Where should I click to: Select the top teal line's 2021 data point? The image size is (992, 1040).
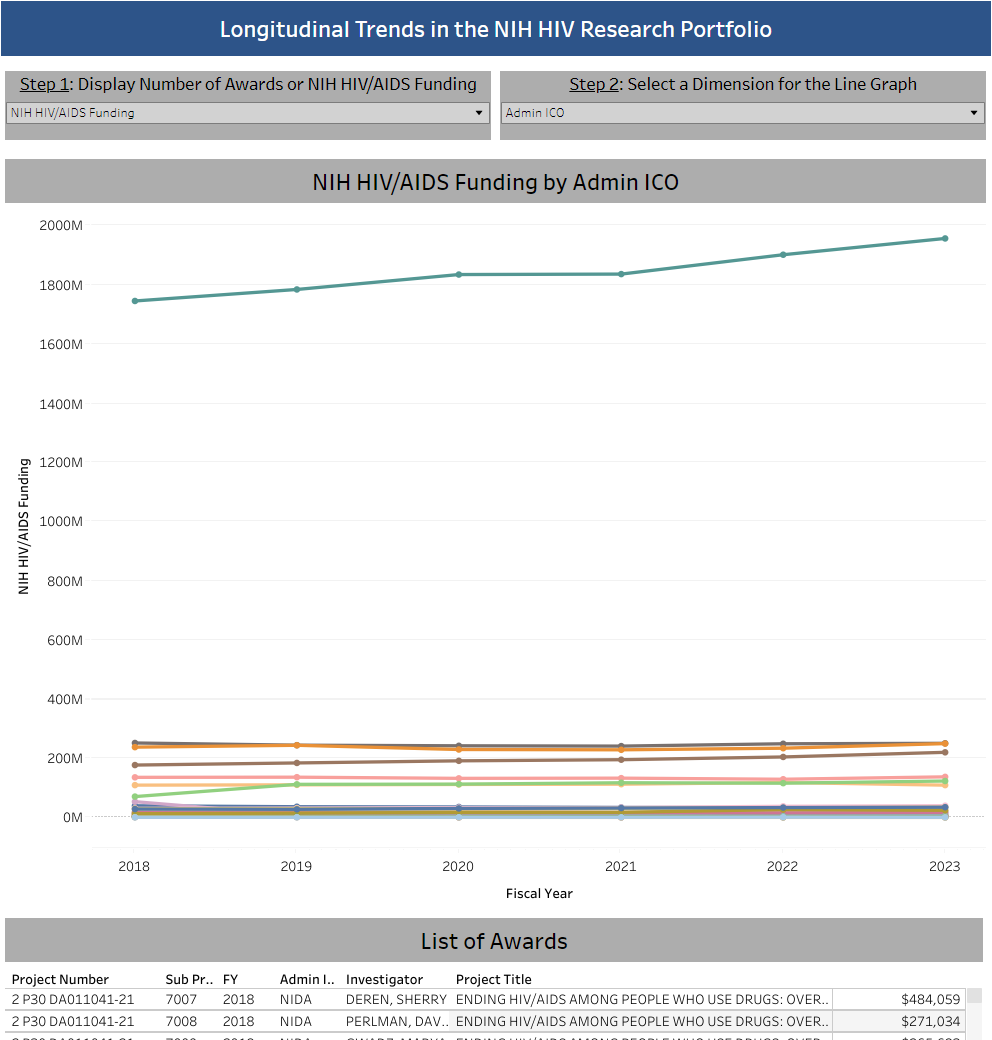coord(621,274)
